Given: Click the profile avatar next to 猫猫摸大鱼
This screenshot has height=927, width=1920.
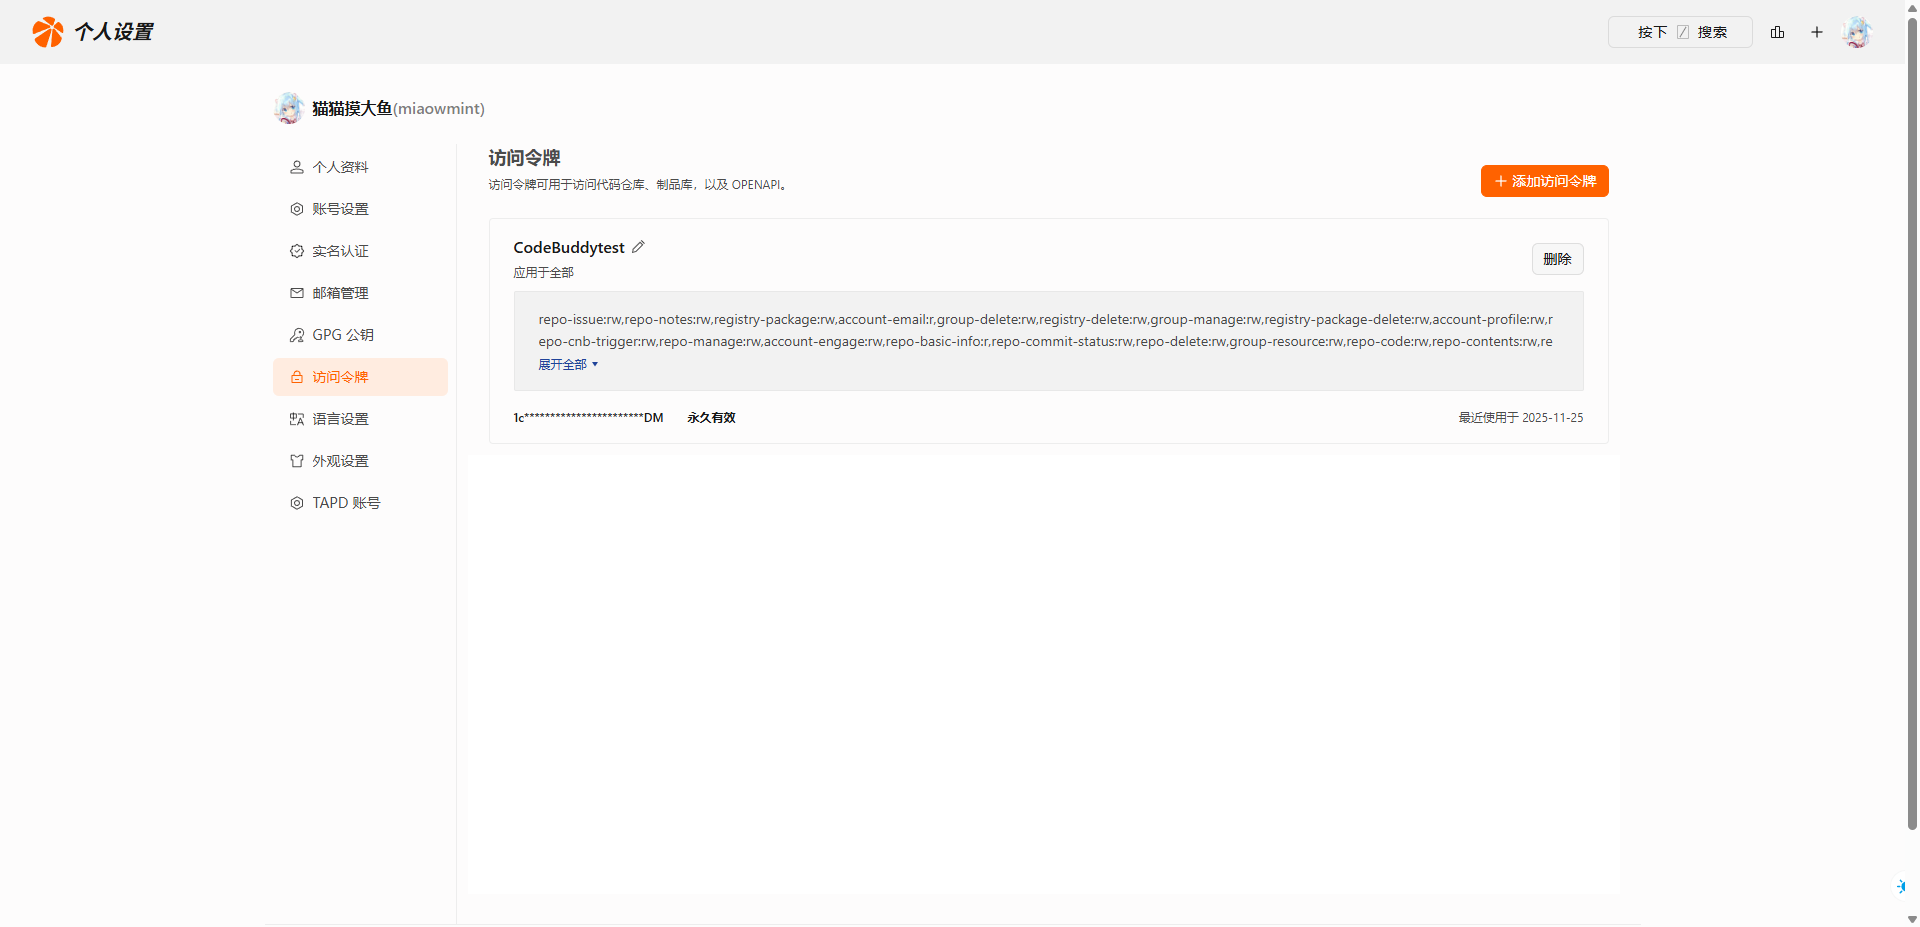Looking at the screenshot, I should point(289,108).
